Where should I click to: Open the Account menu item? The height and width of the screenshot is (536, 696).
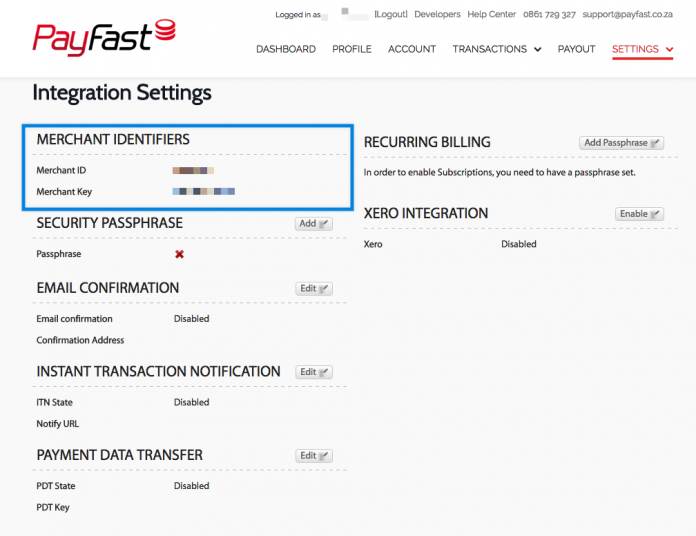point(412,49)
